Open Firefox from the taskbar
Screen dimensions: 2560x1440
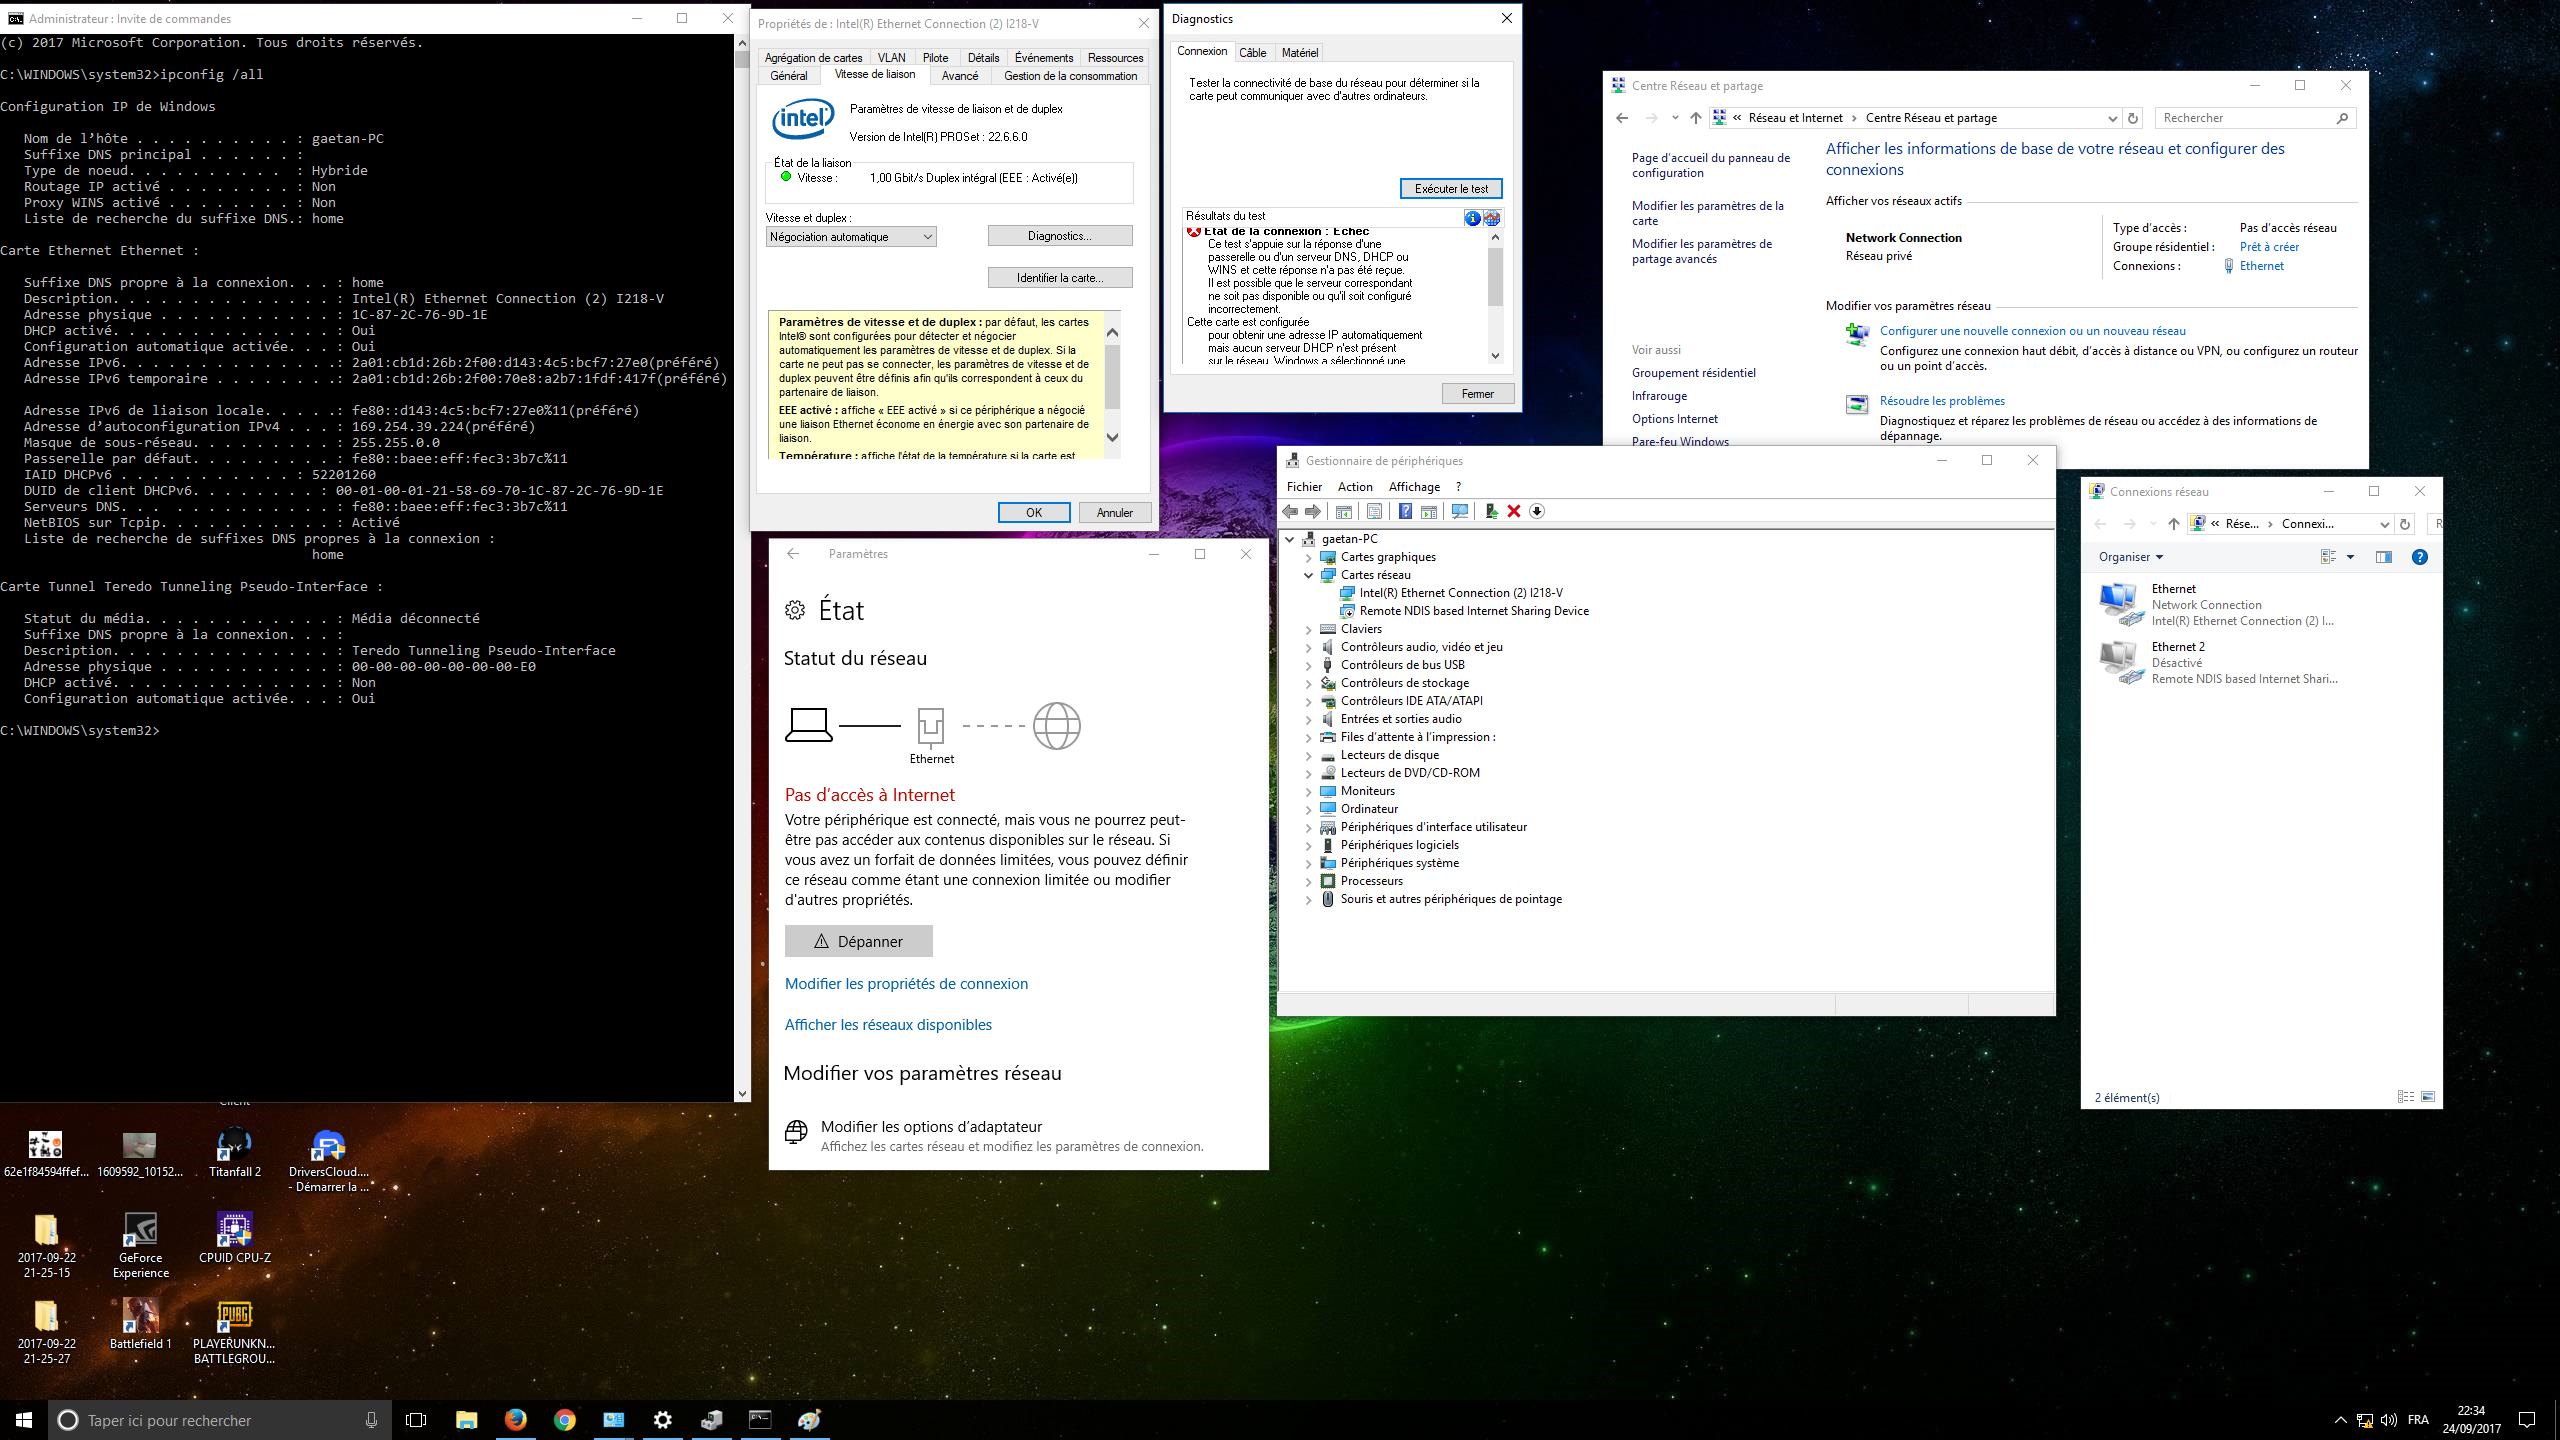coord(516,1419)
